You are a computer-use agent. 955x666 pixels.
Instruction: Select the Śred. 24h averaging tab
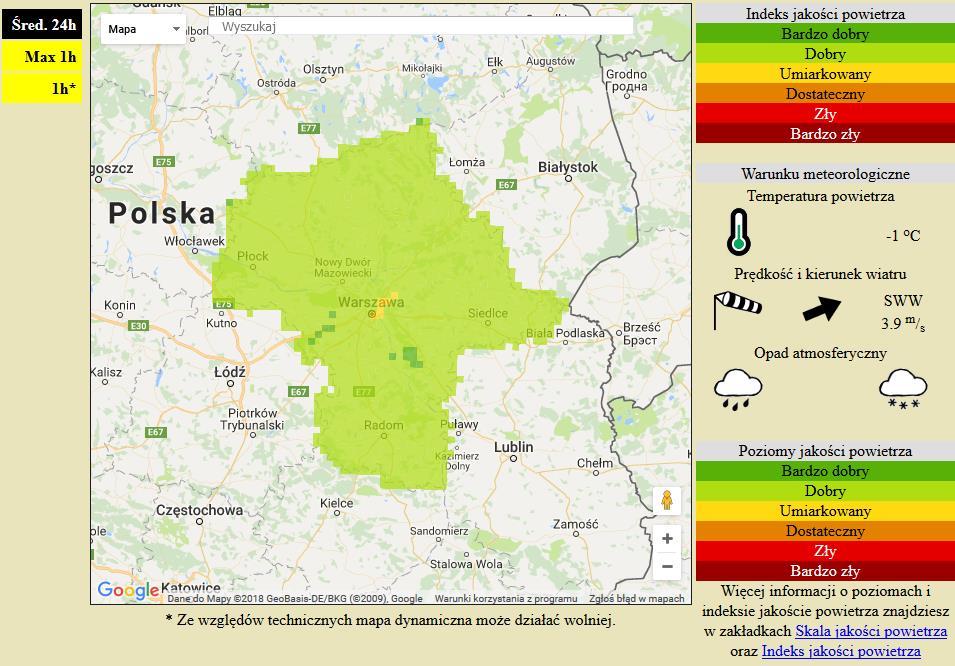point(42,25)
